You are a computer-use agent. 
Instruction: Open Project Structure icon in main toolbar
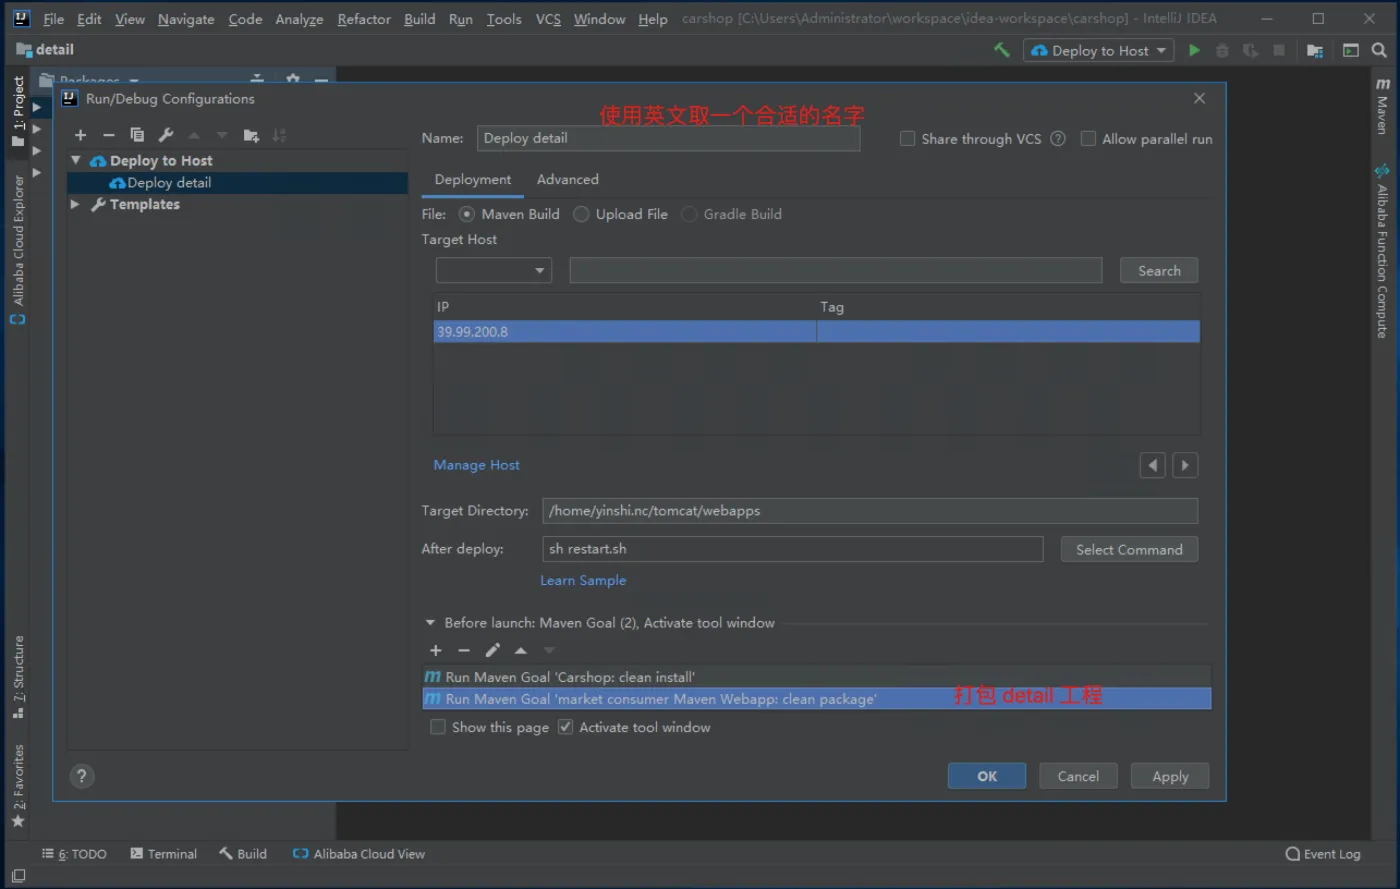click(1315, 50)
